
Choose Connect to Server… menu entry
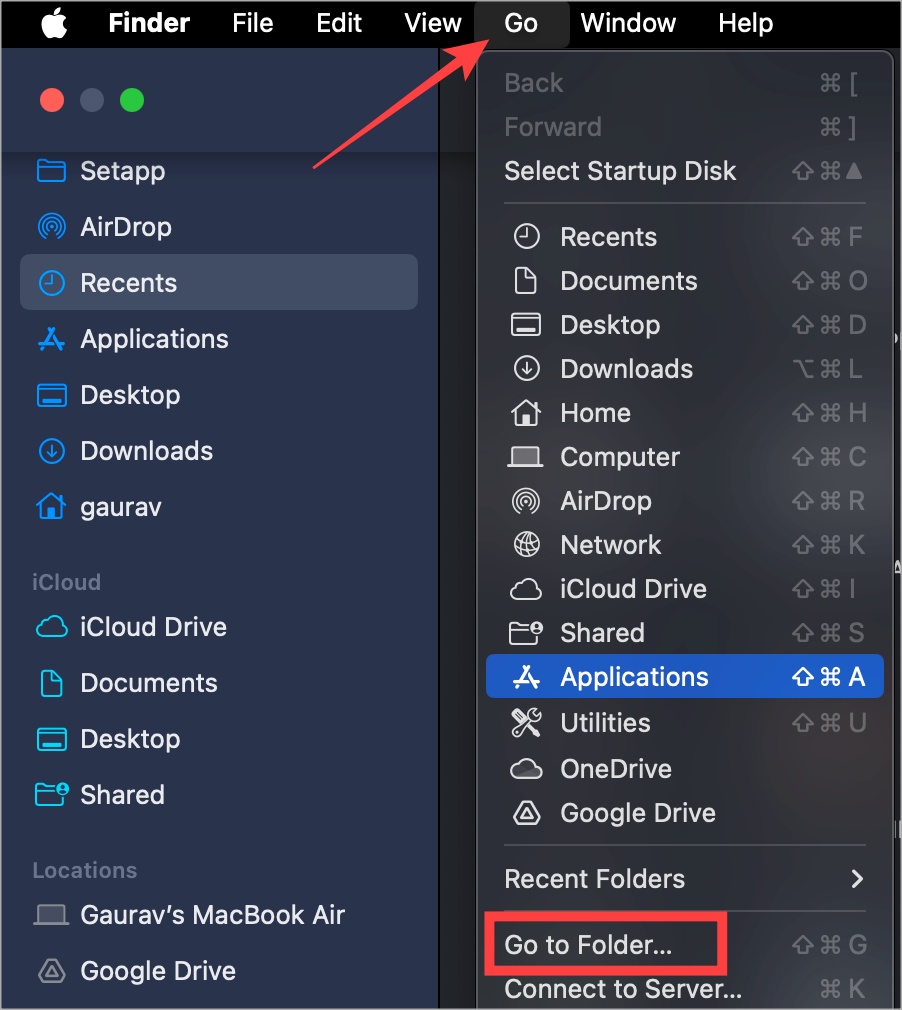coord(684,988)
